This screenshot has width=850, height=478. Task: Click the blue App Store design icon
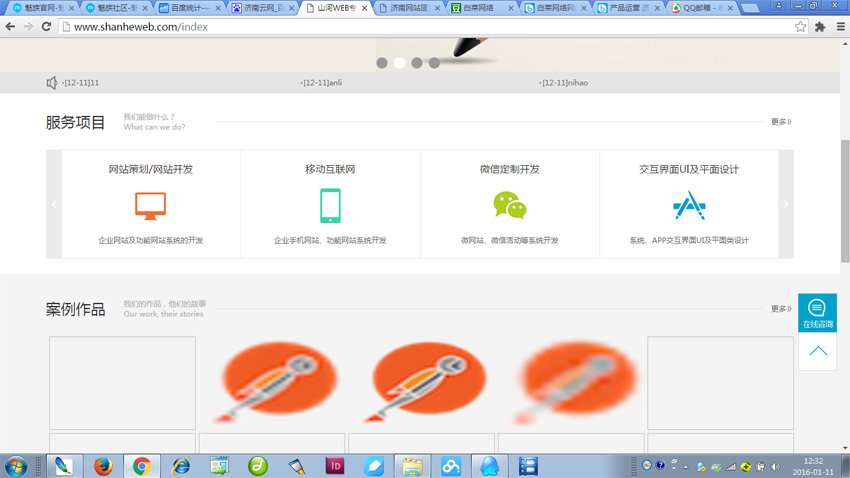click(x=689, y=205)
